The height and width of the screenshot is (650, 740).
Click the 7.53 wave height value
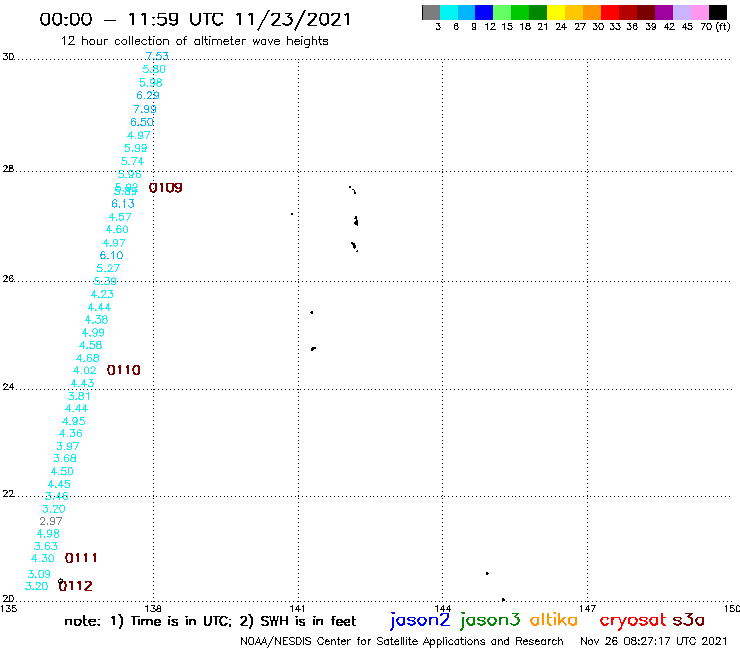[x=157, y=56]
